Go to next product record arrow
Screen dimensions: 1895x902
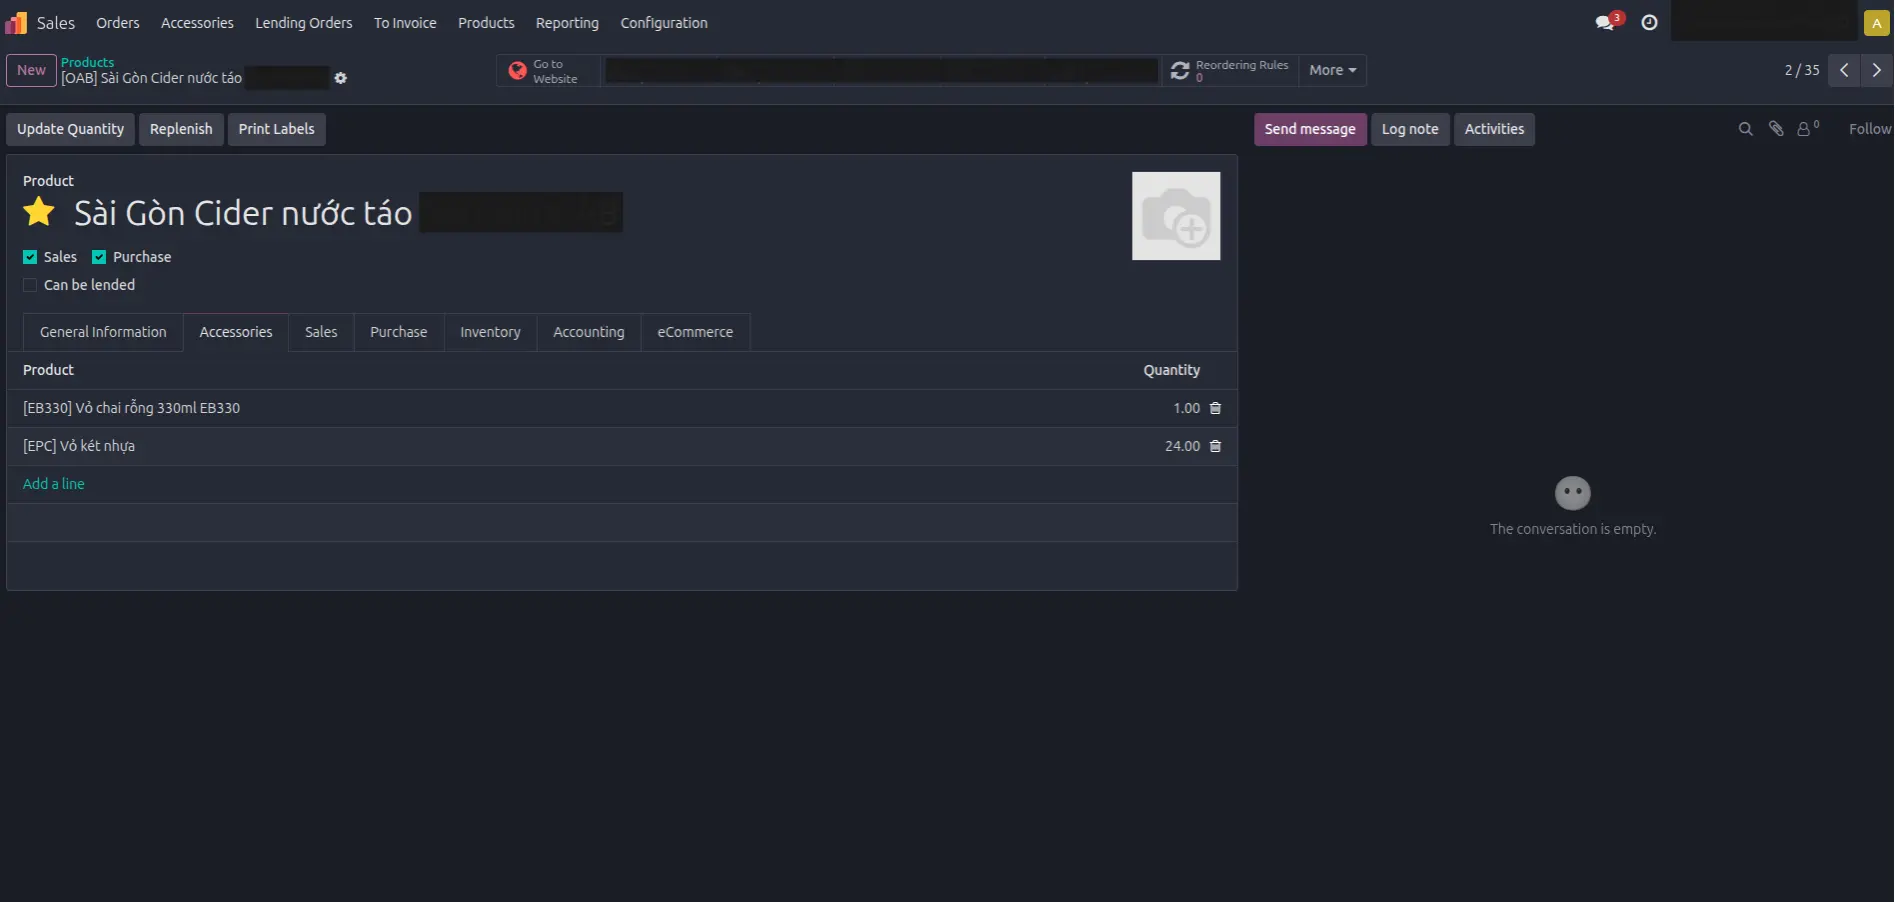point(1876,70)
